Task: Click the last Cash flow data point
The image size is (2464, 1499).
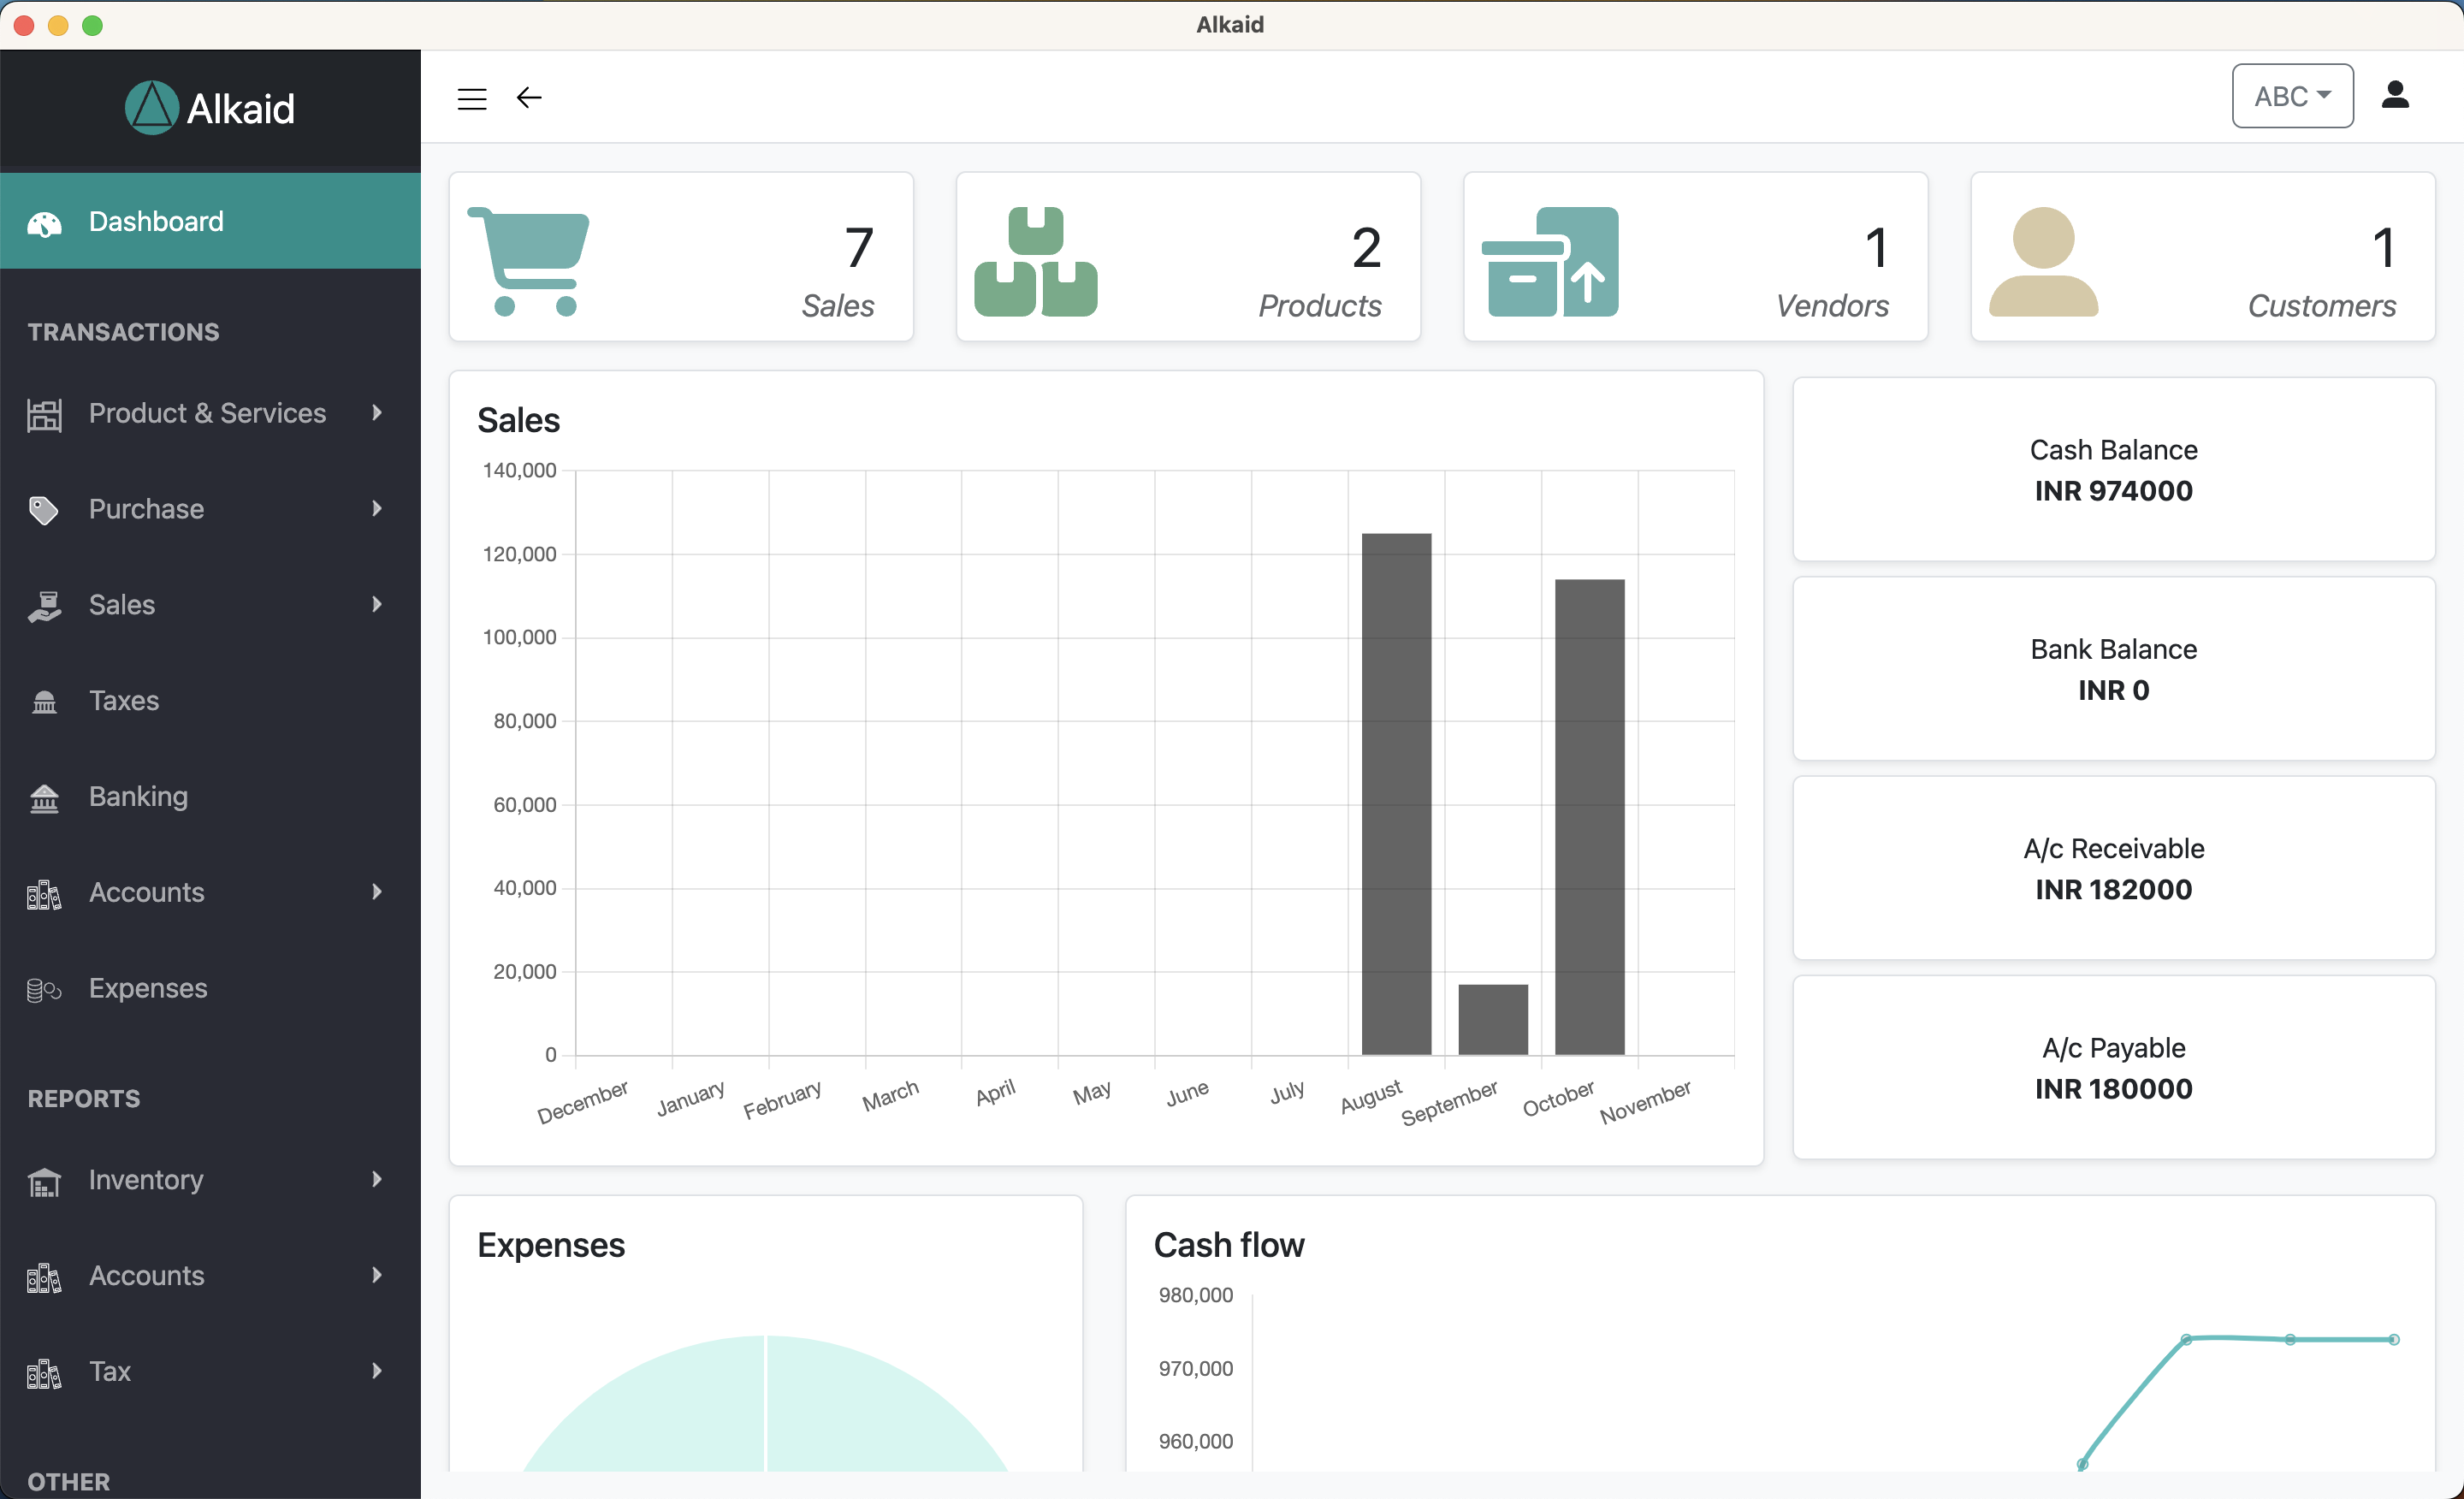Action: click(2394, 1339)
